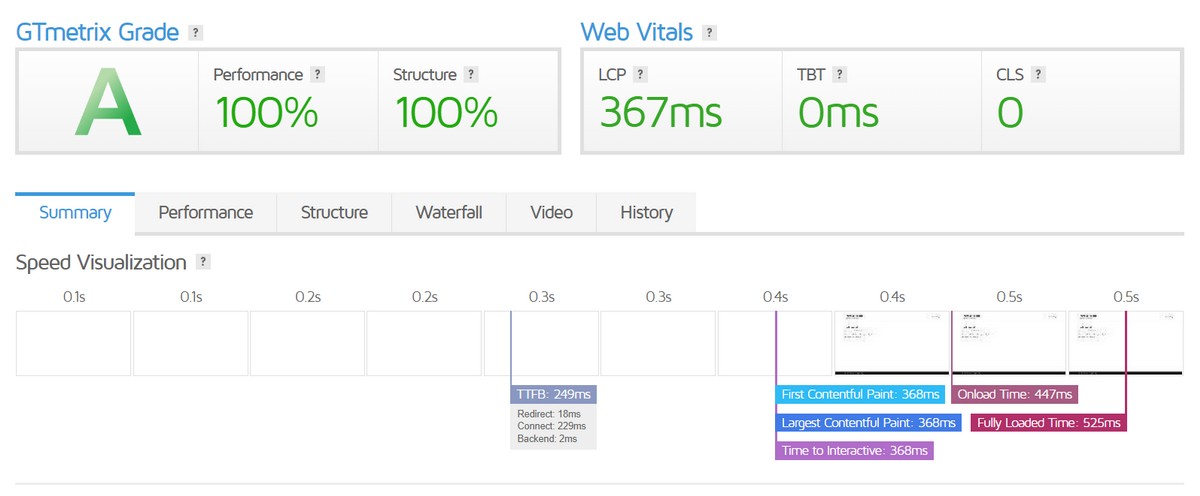This screenshot has width=1200, height=496.
Task: Click the Time to Interactive: 368ms label
Action: (x=855, y=451)
